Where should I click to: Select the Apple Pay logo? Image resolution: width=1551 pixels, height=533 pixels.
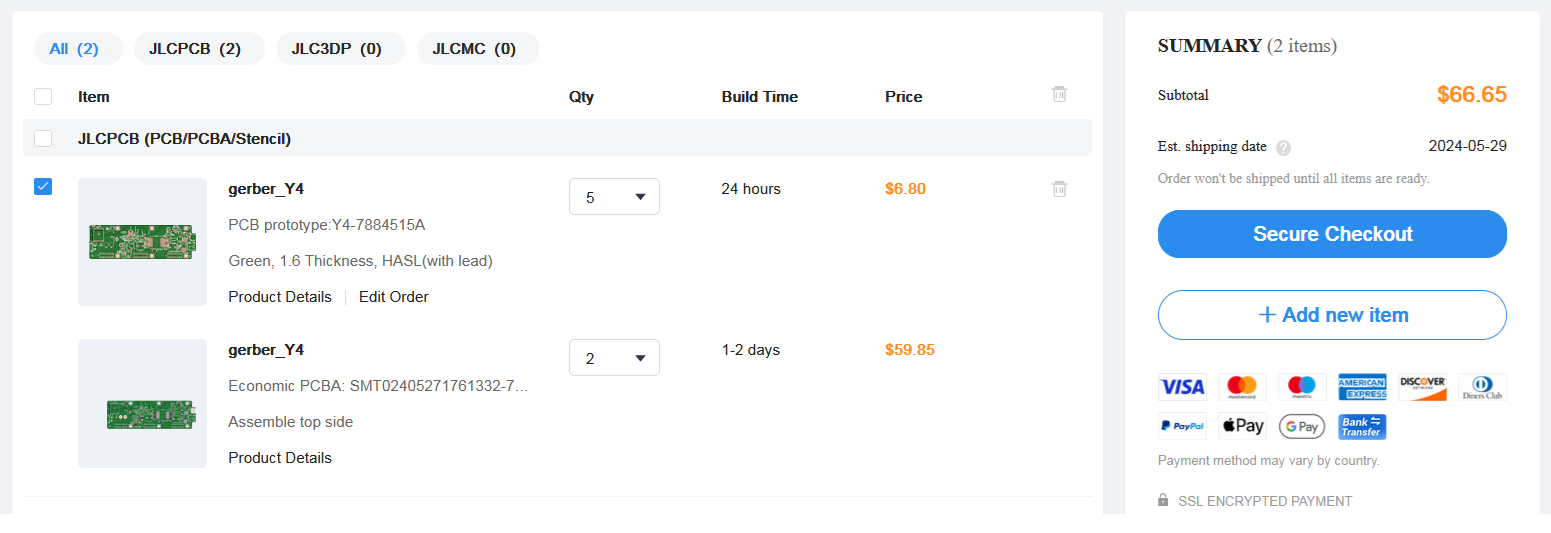tap(1242, 426)
